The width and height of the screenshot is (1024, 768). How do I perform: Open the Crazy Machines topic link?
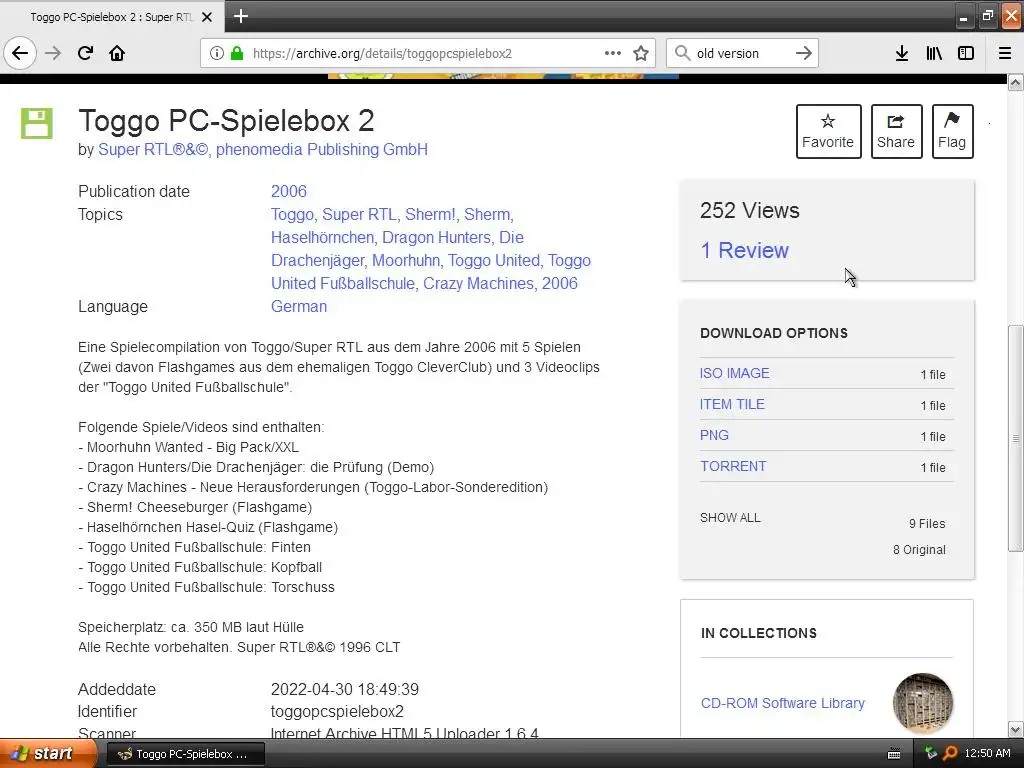(478, 283)
